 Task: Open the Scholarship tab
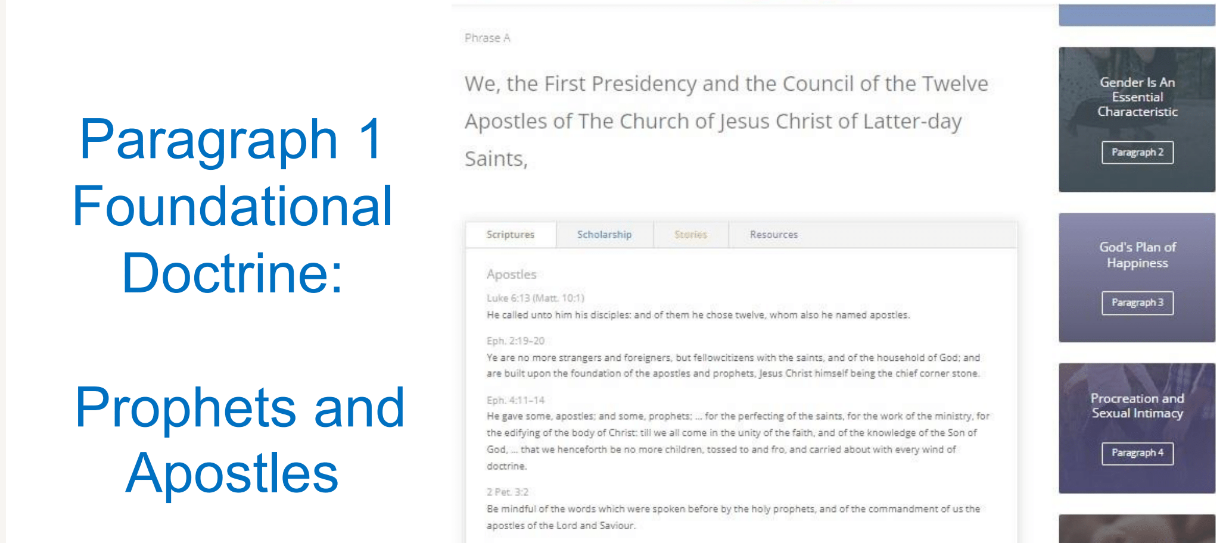(x=604, y=235)
